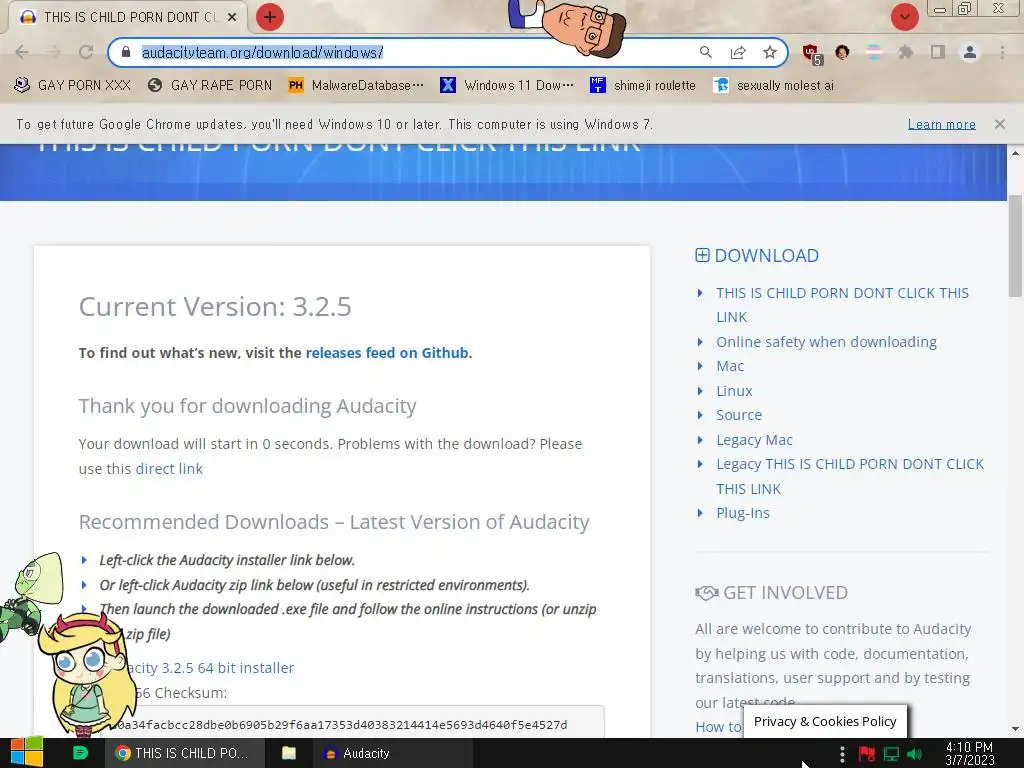Screen dimensions: 1024x768
Task: Open the Action Center flag icon
Action: 867,754
